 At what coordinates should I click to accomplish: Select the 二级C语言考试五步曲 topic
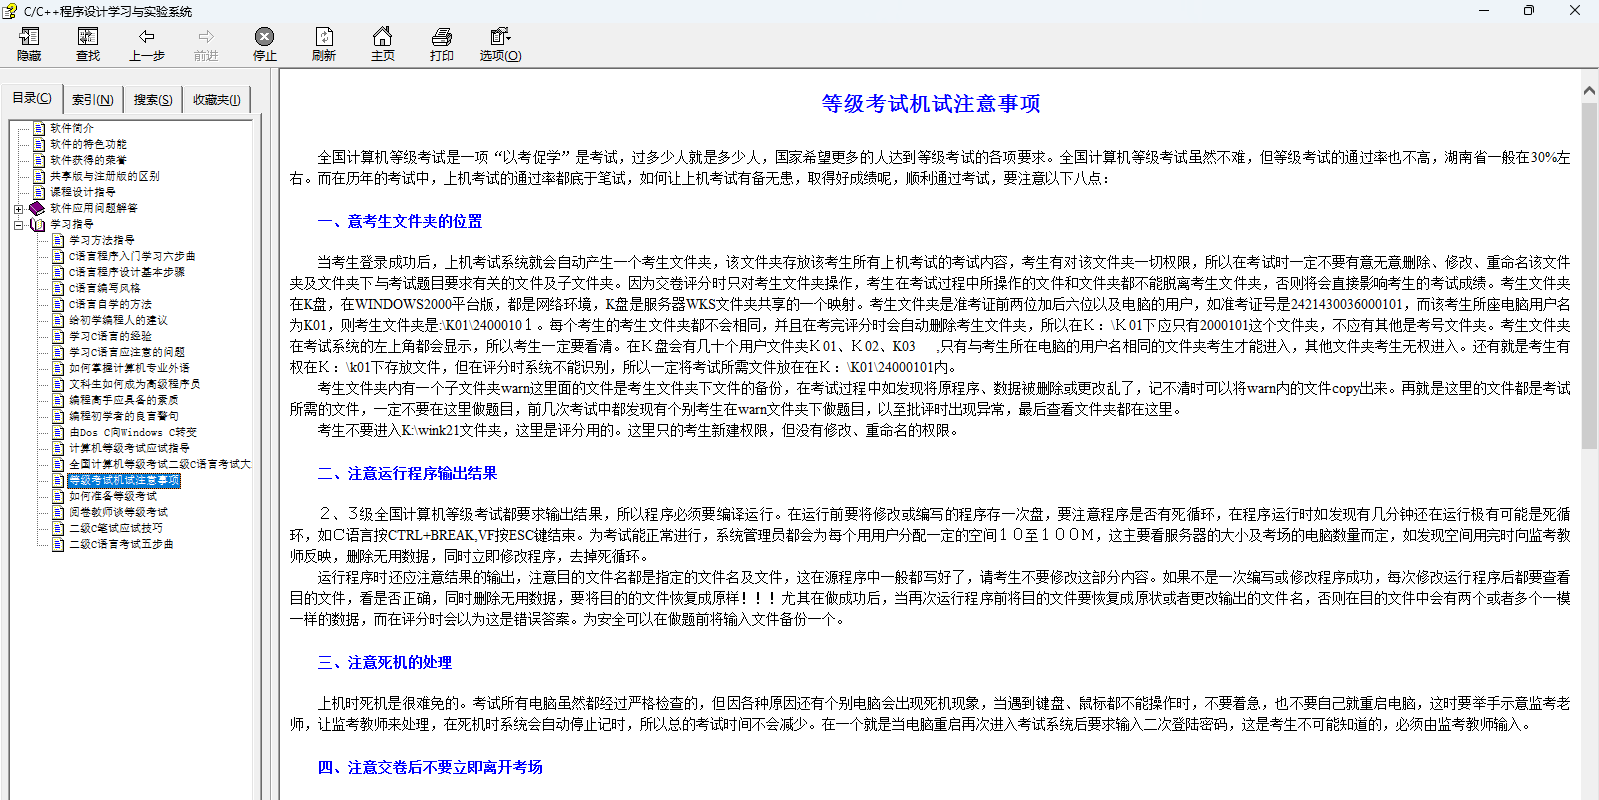pos(121,544)
